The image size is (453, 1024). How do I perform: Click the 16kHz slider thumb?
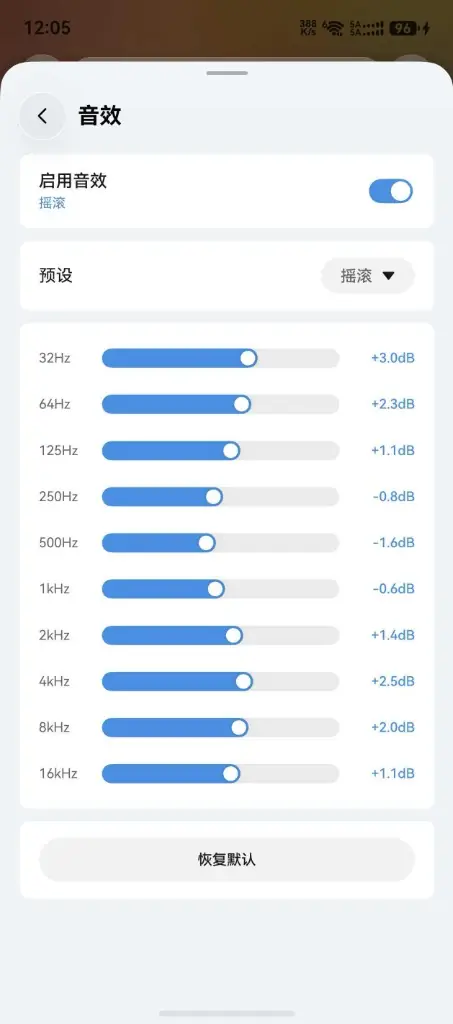coord(230,774)
